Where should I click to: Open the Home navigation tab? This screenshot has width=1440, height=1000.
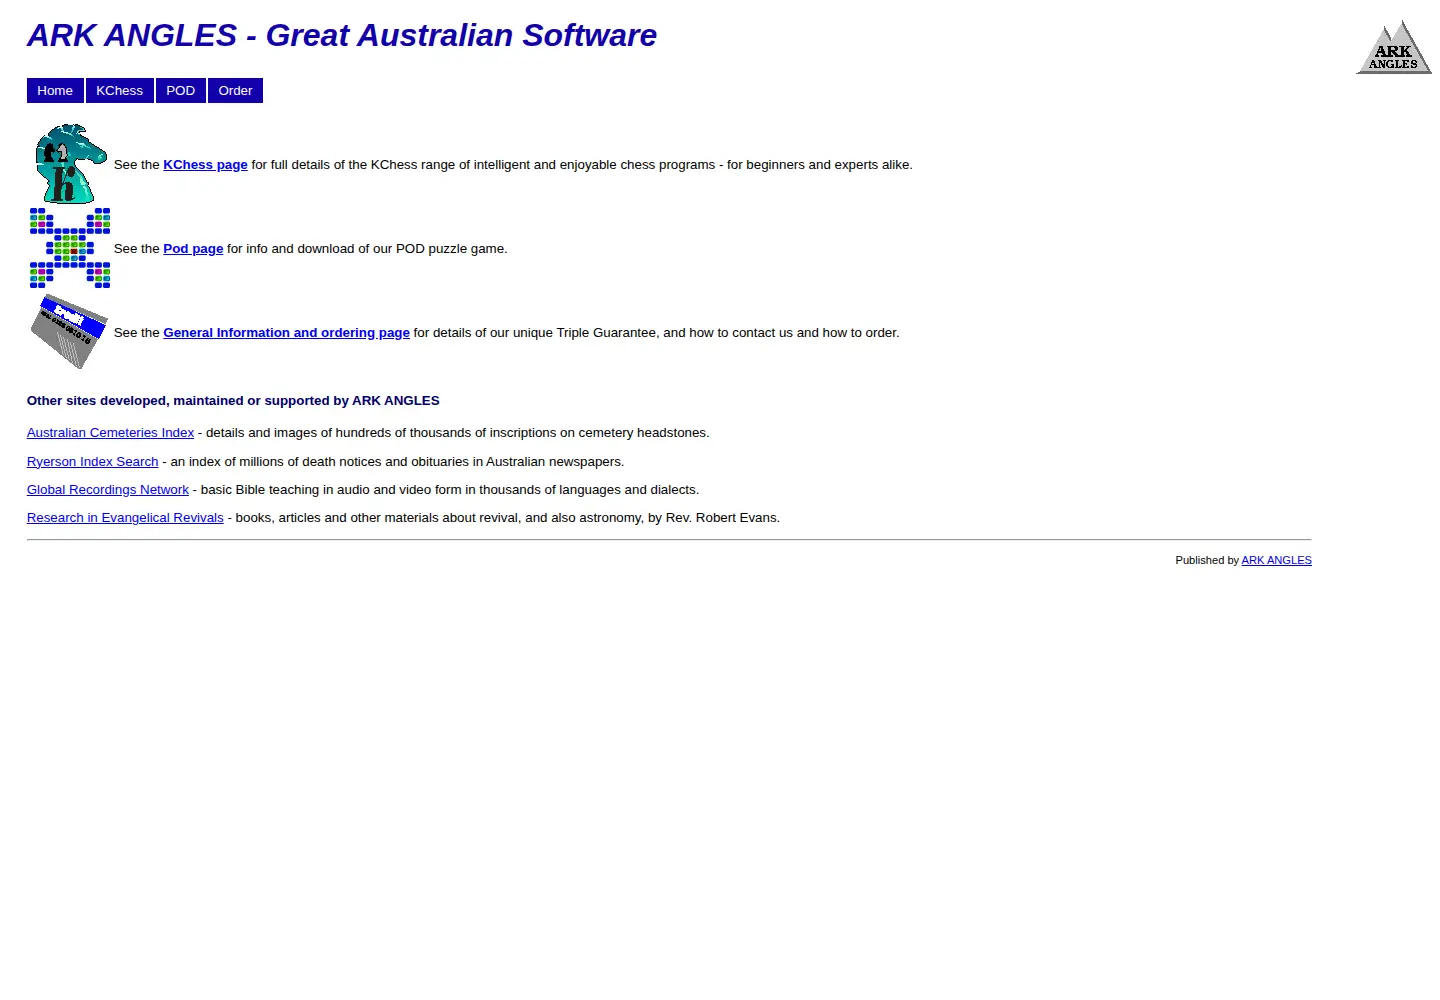pyautogui.click(x=55, y=91)
